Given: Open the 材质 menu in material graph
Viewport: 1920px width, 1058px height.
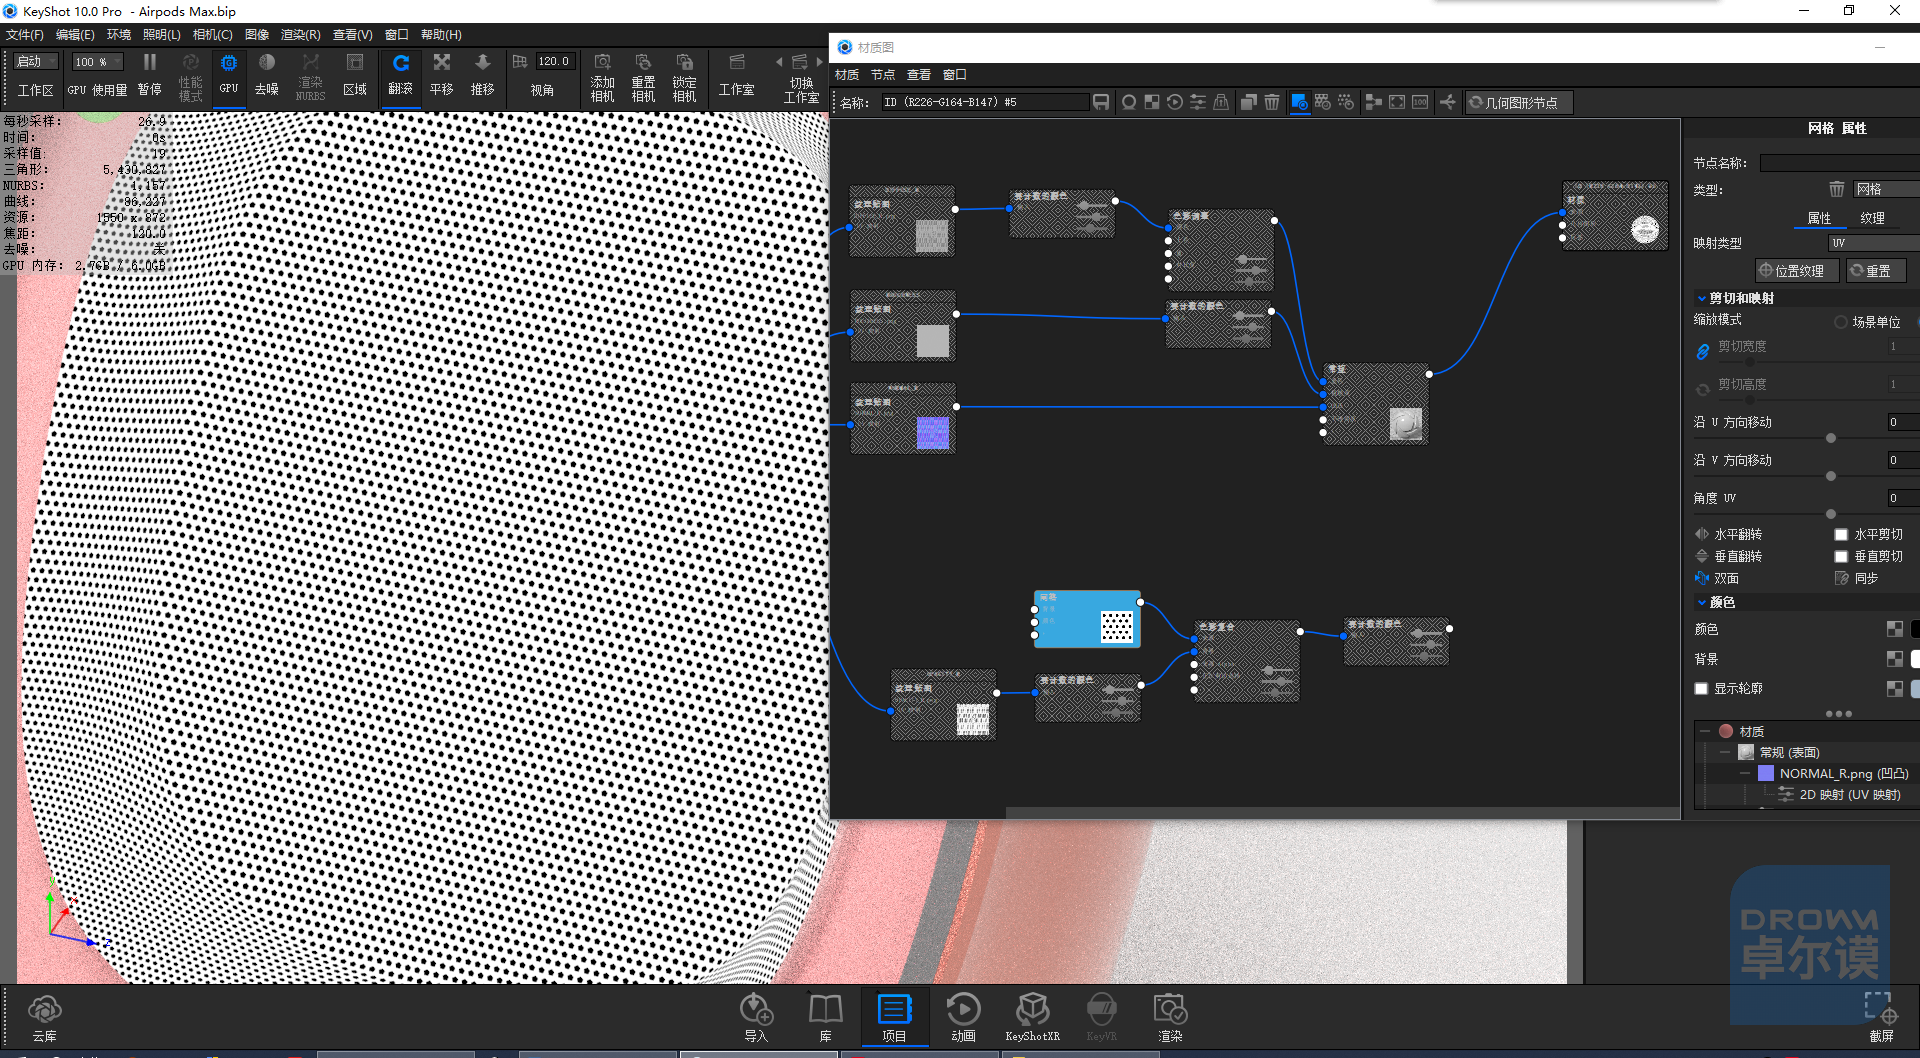Looking at the screenshot, I should [x=847, y=75].
